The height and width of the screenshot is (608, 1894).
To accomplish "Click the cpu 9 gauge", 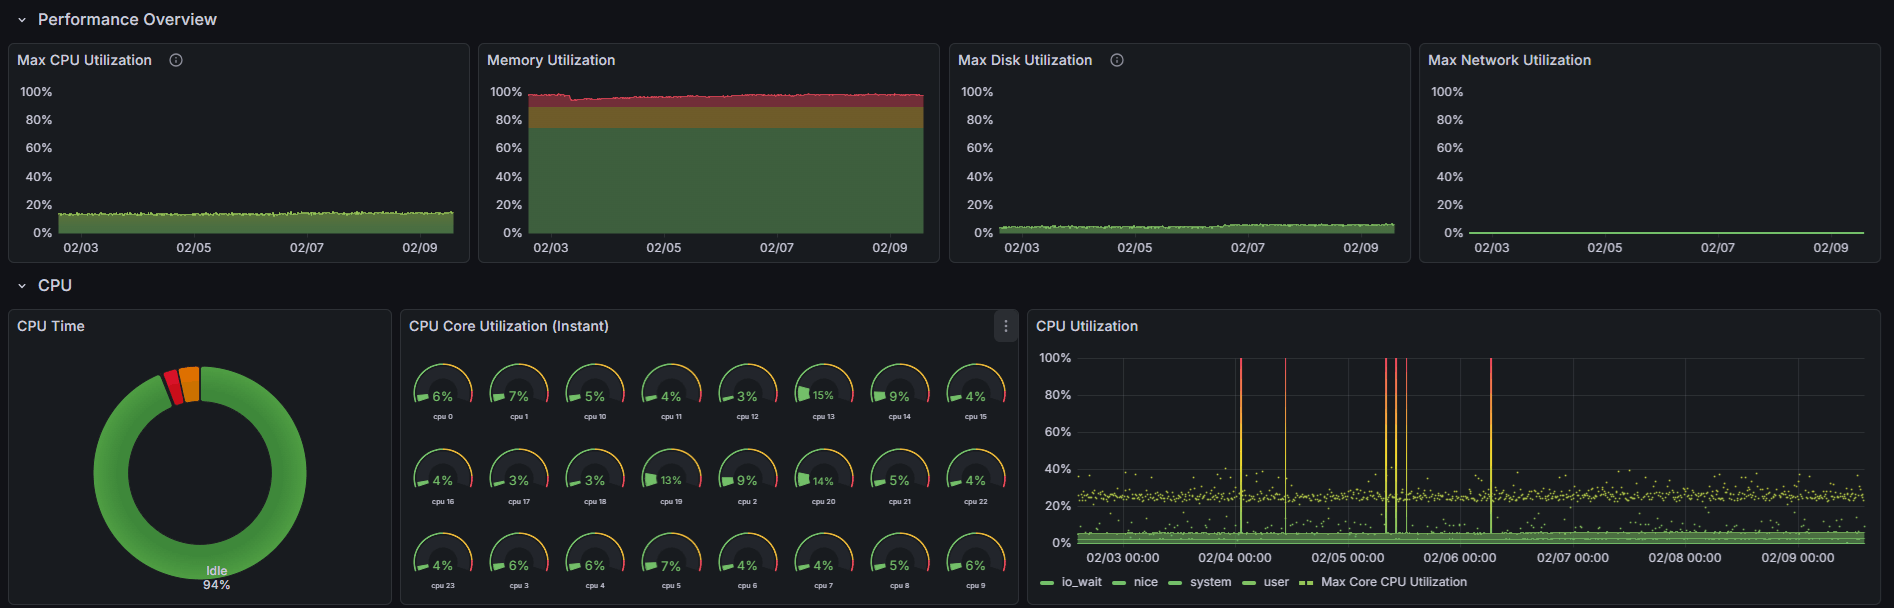I will coord(975,560).
